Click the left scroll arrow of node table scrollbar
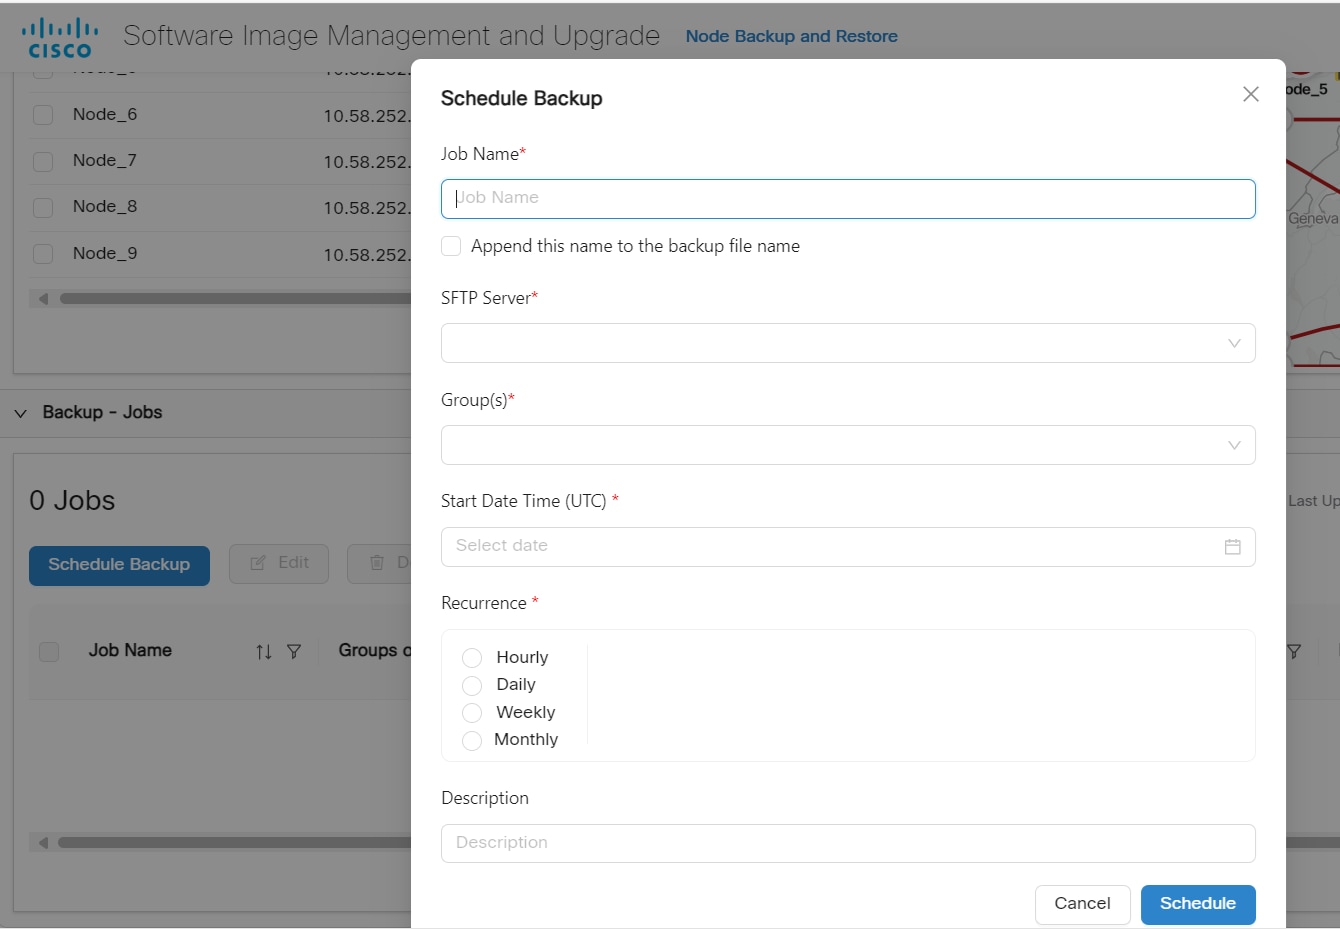The width and height of the screenshot is (1340, 929). (42, 298)
